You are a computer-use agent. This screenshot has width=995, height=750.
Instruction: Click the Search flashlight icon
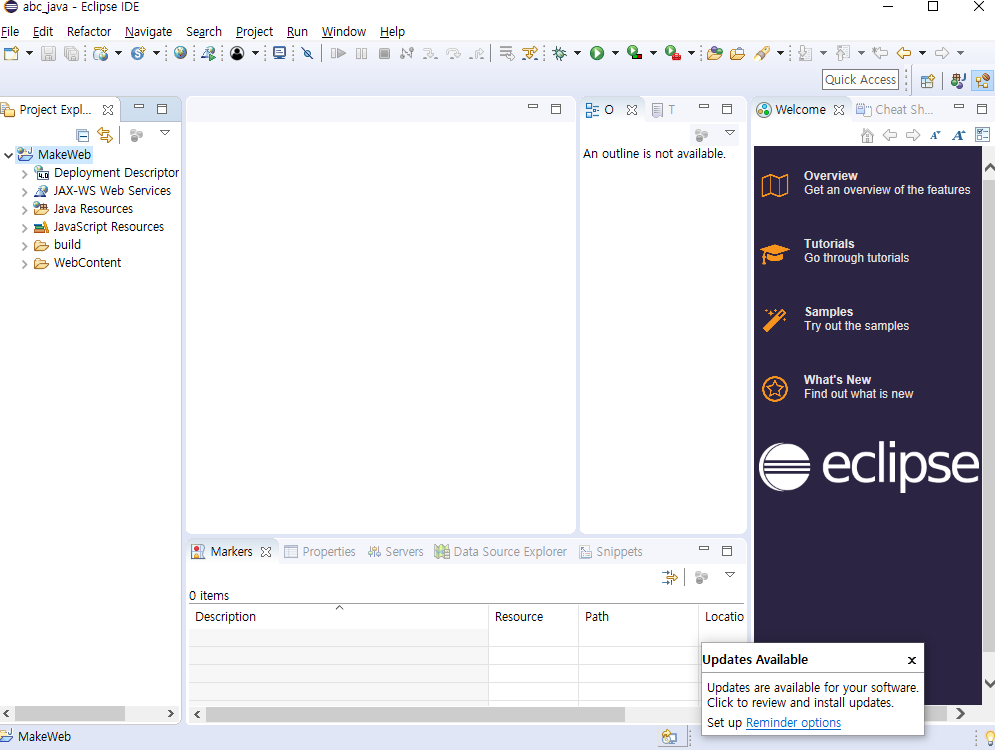click(762, 53)
